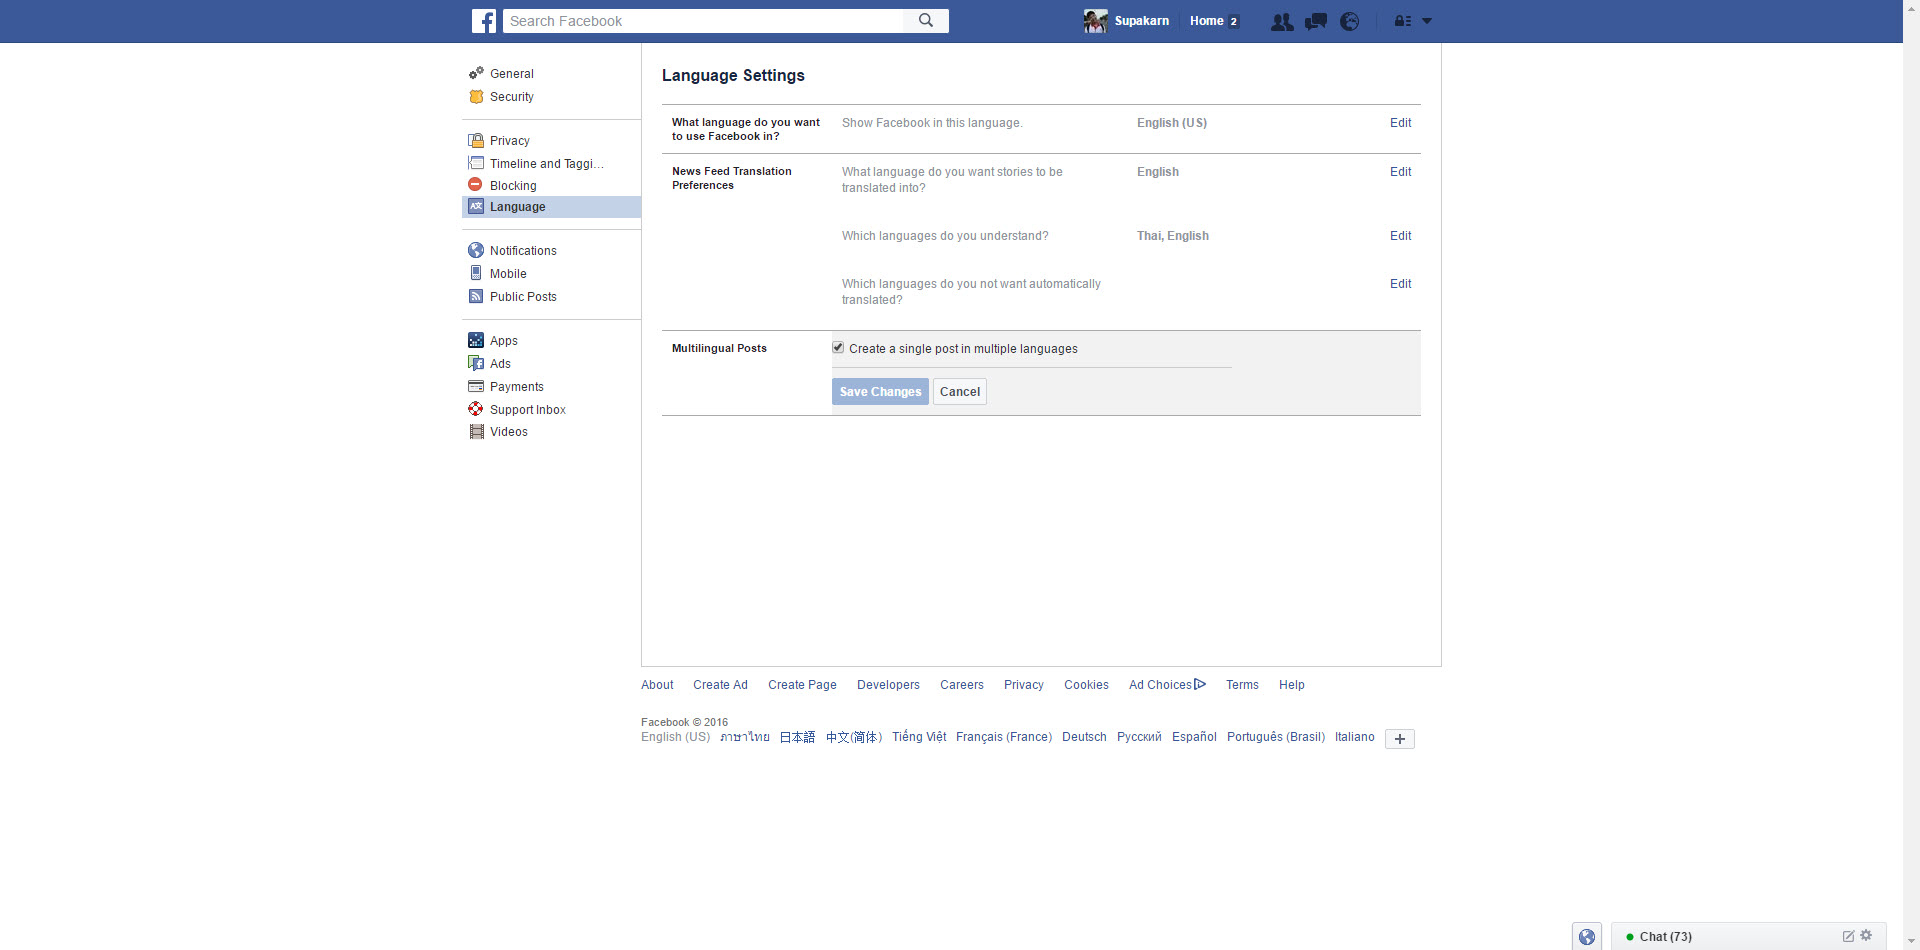
Task: Click the new message compose icon in chat
Action: (x=1848, y=936)
